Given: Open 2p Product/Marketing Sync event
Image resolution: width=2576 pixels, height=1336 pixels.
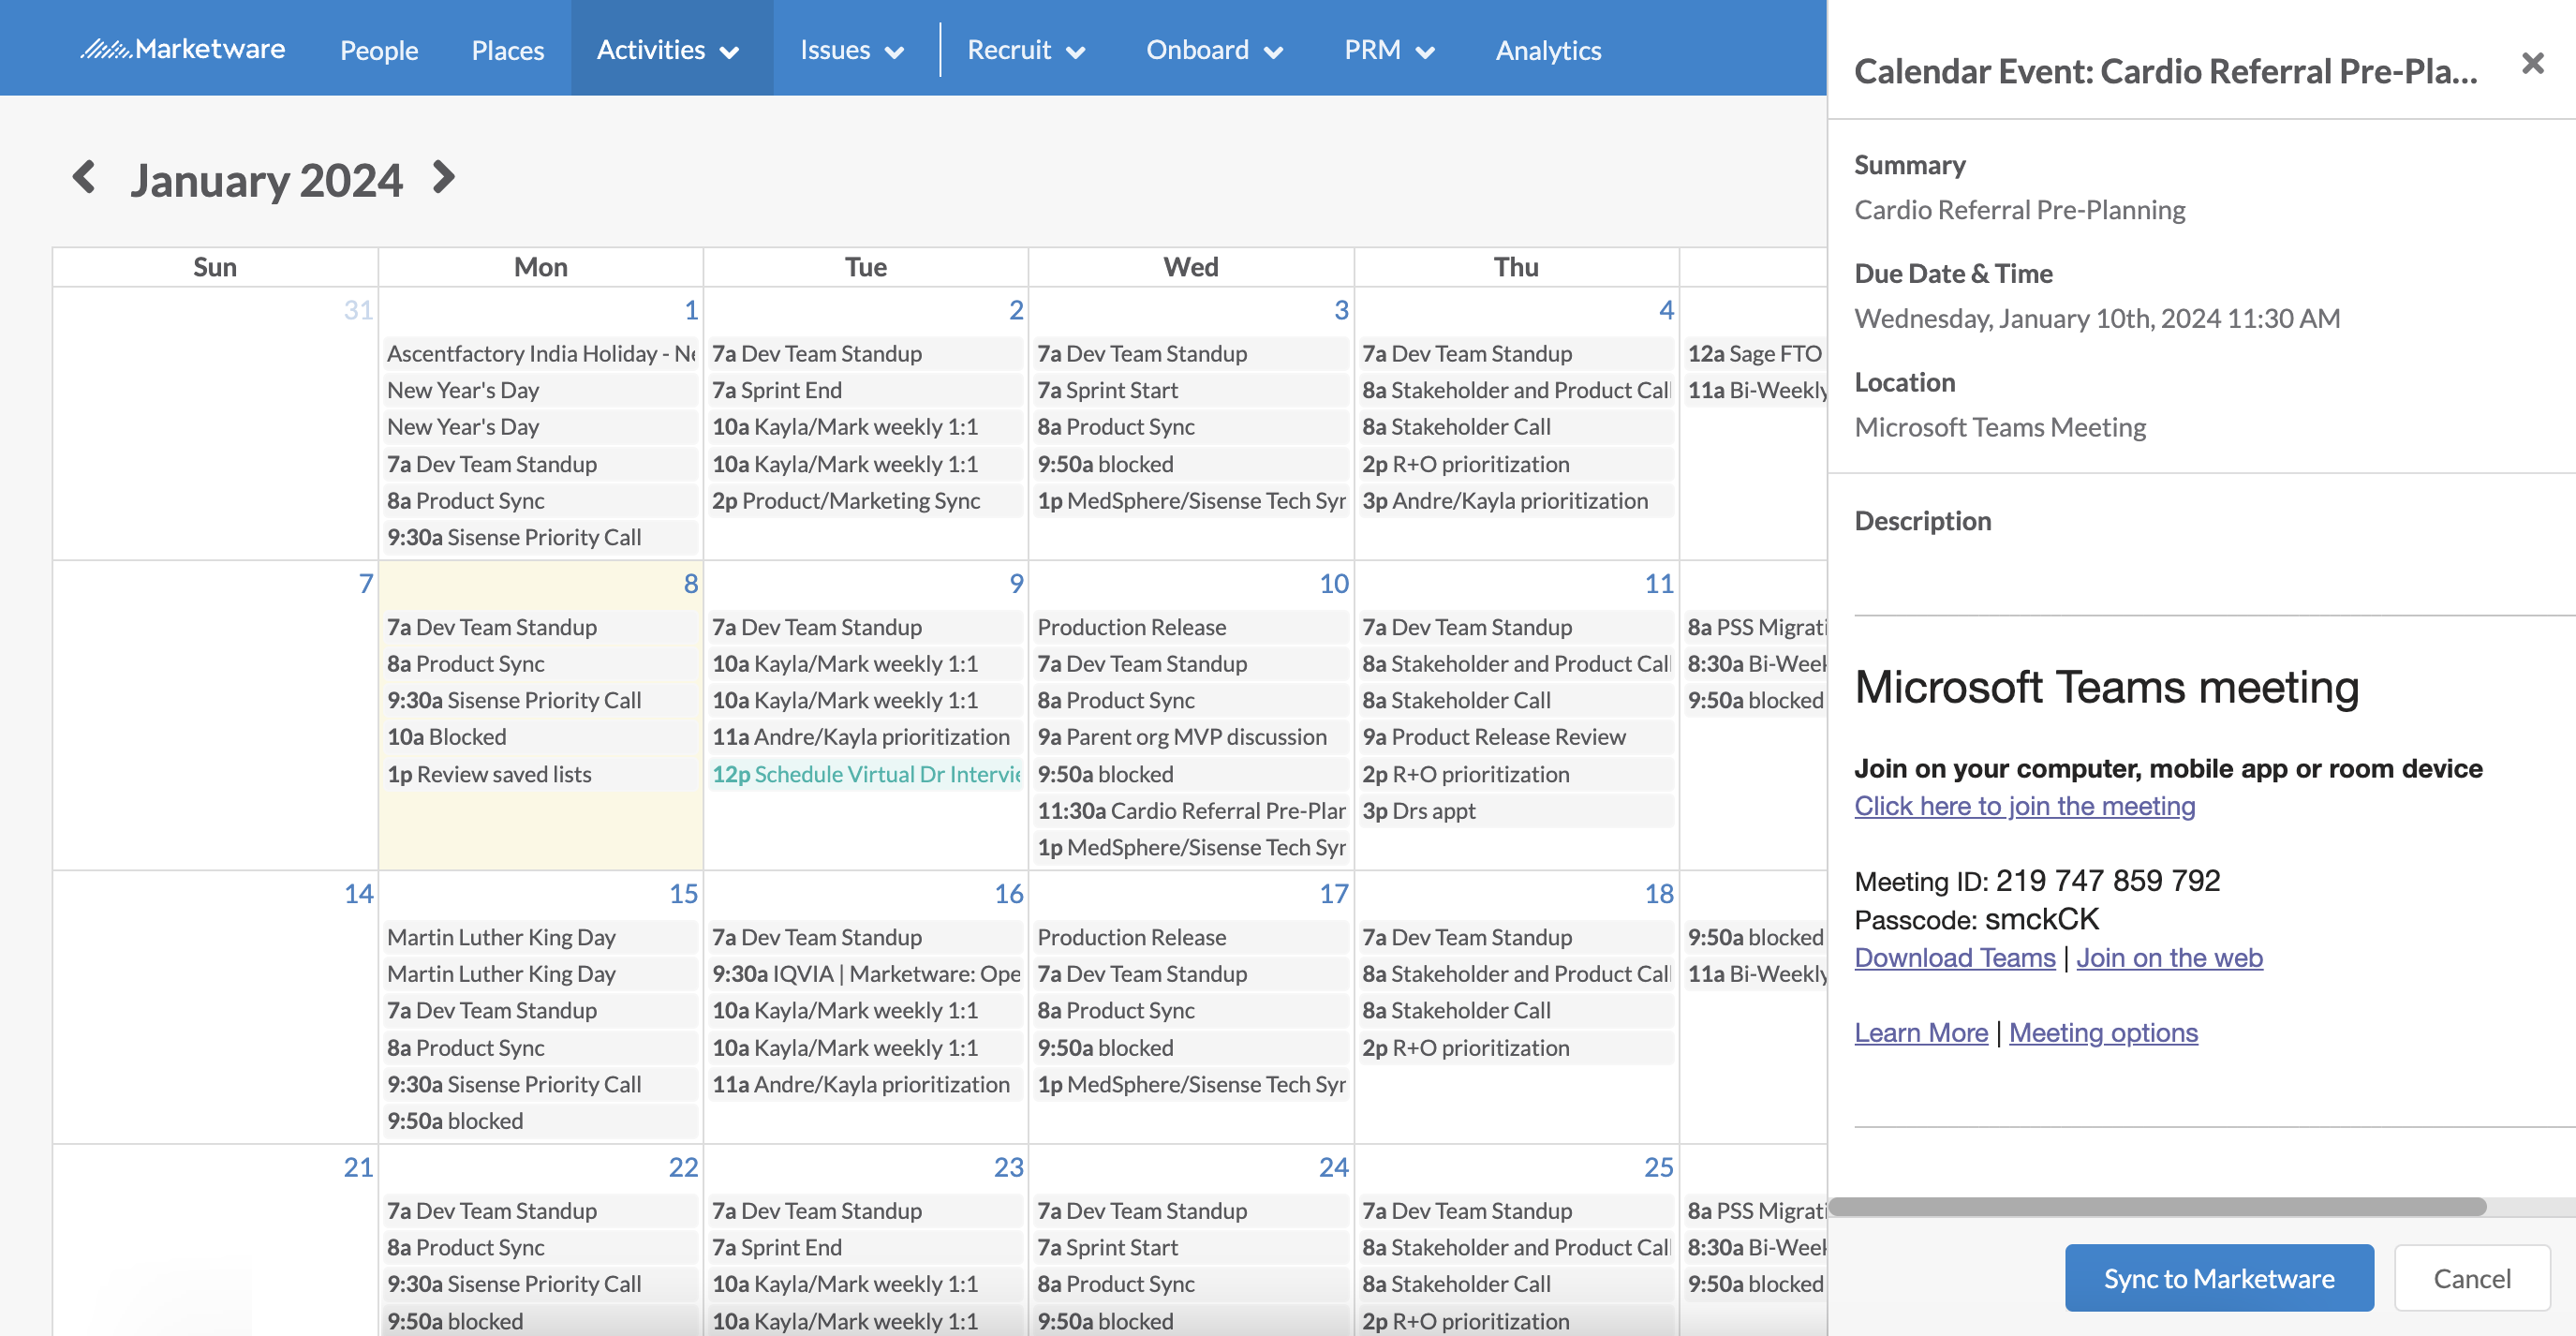Looking at the screenshot, I should [x=865, y=501].
